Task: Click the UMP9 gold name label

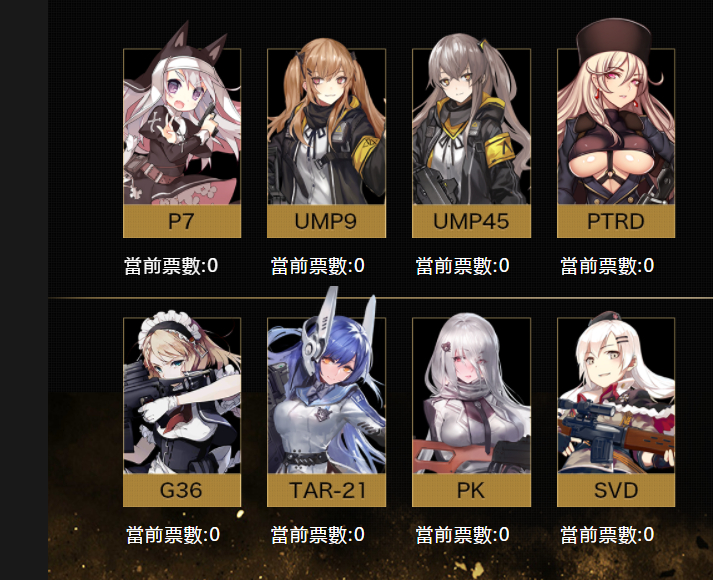Action: pyautogui.click(x=326, y=221)
